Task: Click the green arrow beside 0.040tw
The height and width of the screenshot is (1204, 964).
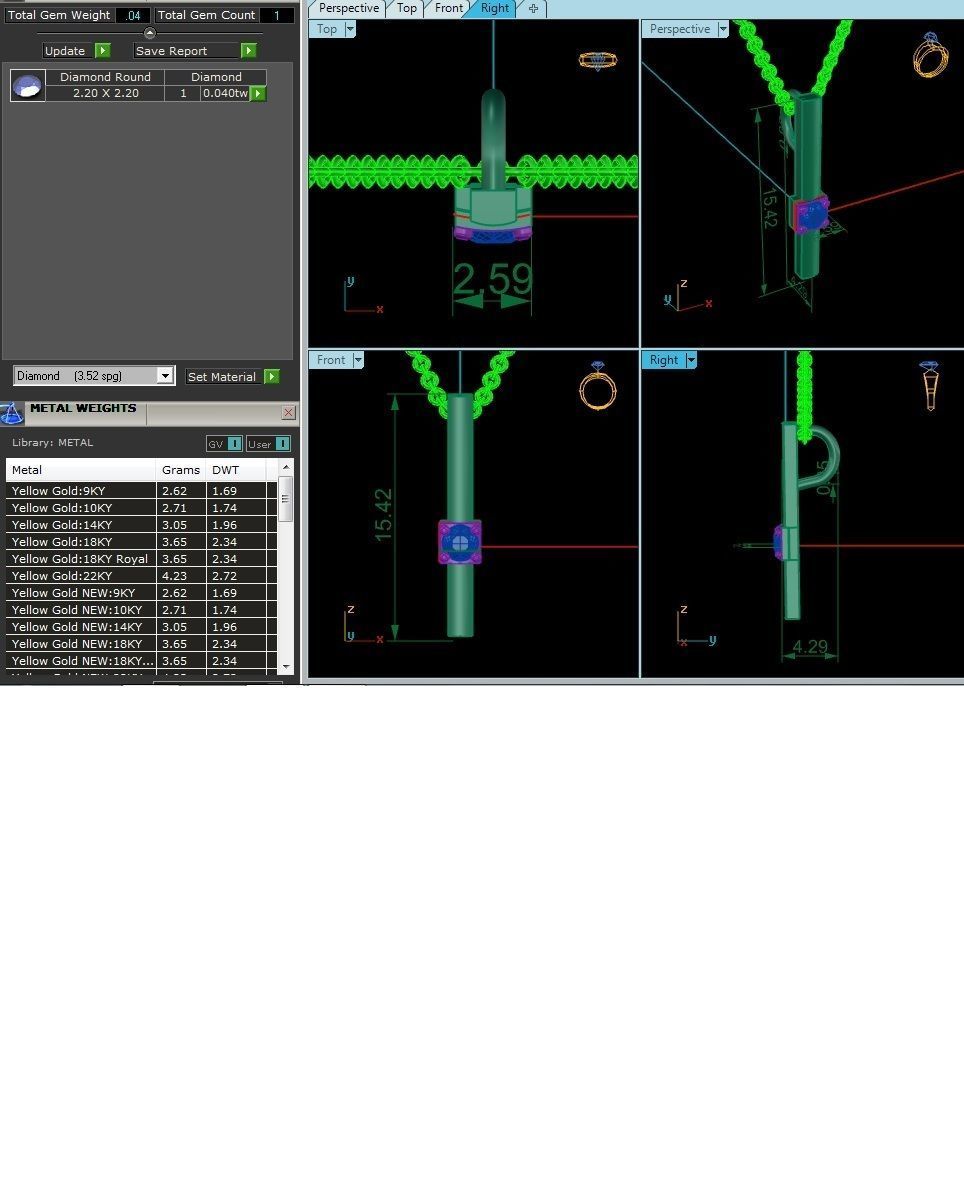Action: pos(258,93)
